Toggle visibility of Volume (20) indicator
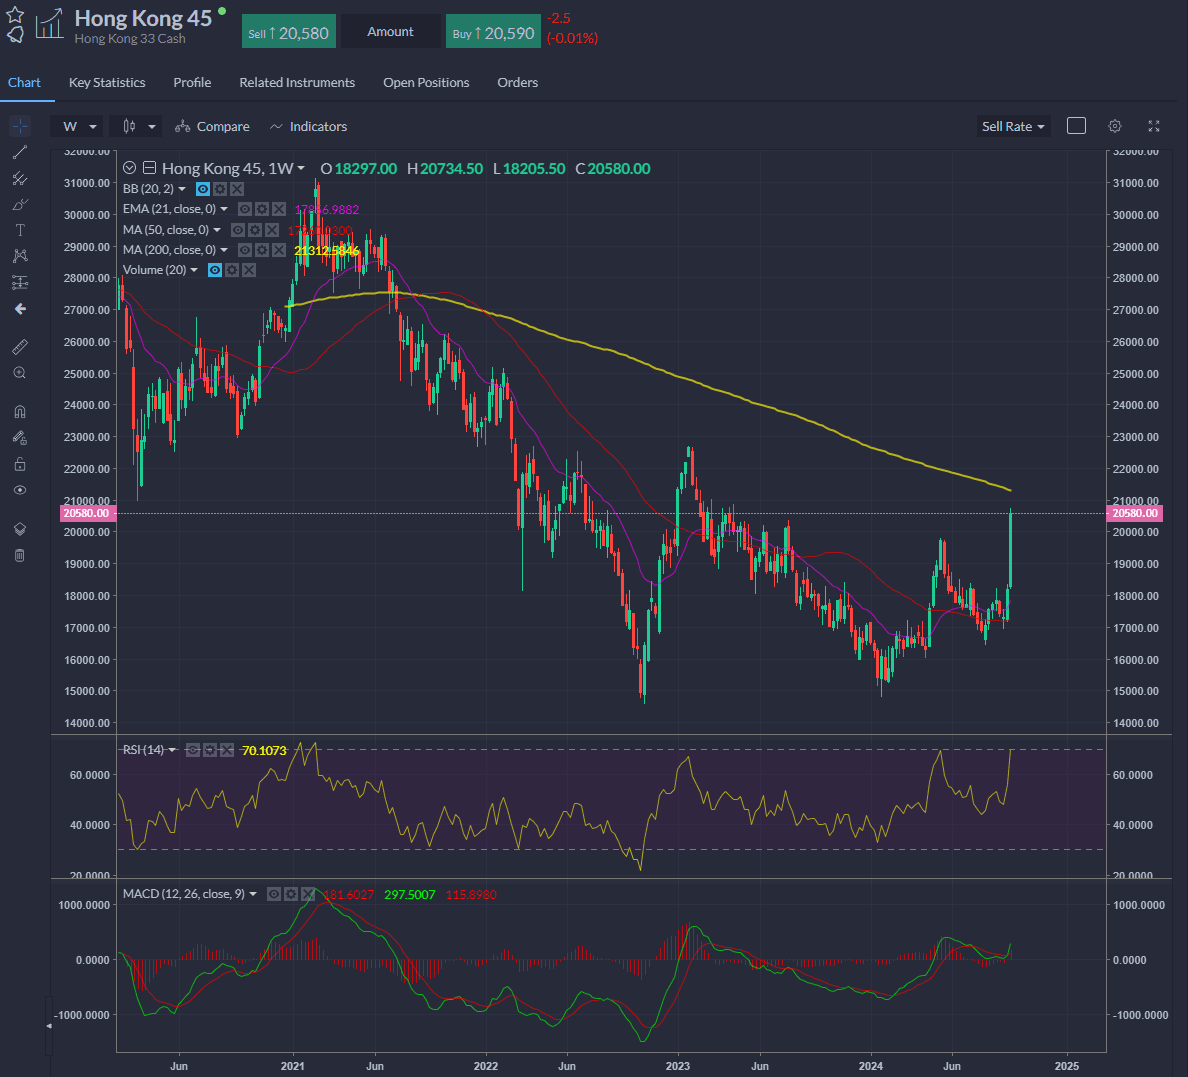1188x1077 pixels. (215, 270)
